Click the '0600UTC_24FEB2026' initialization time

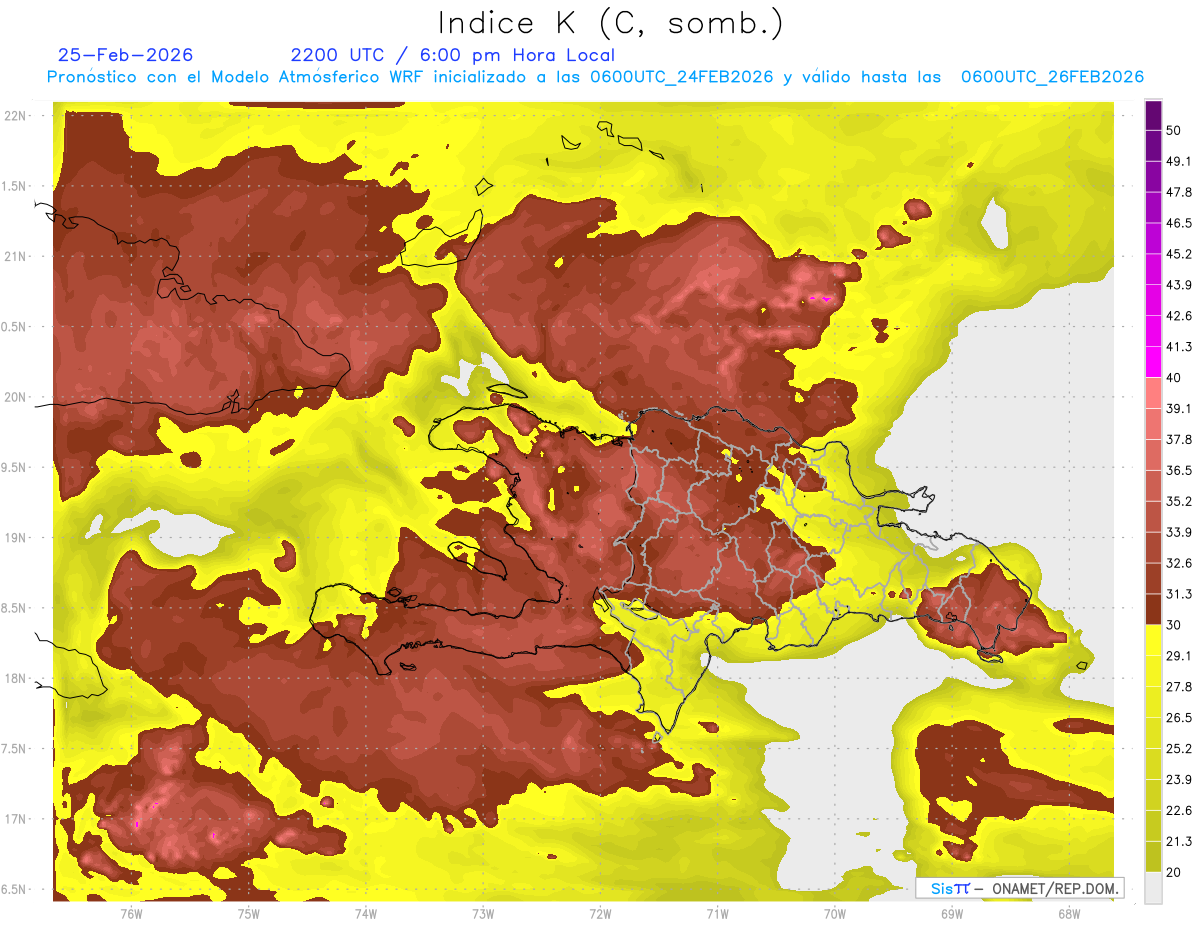click(x=682, y=77)
